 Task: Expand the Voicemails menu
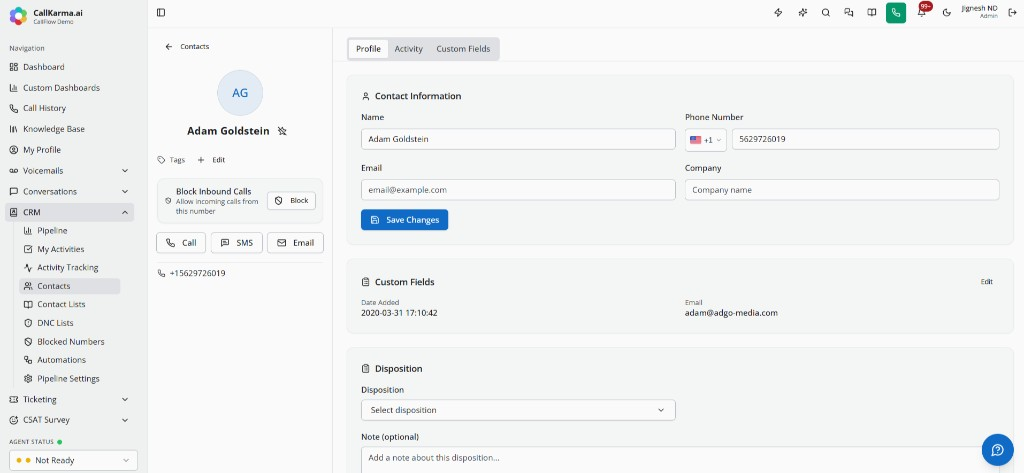(x=69, y=171)
